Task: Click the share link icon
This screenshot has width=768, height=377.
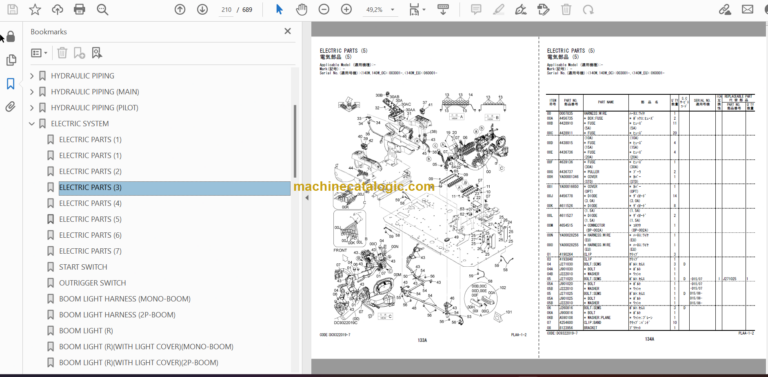Action: point(725,9)
